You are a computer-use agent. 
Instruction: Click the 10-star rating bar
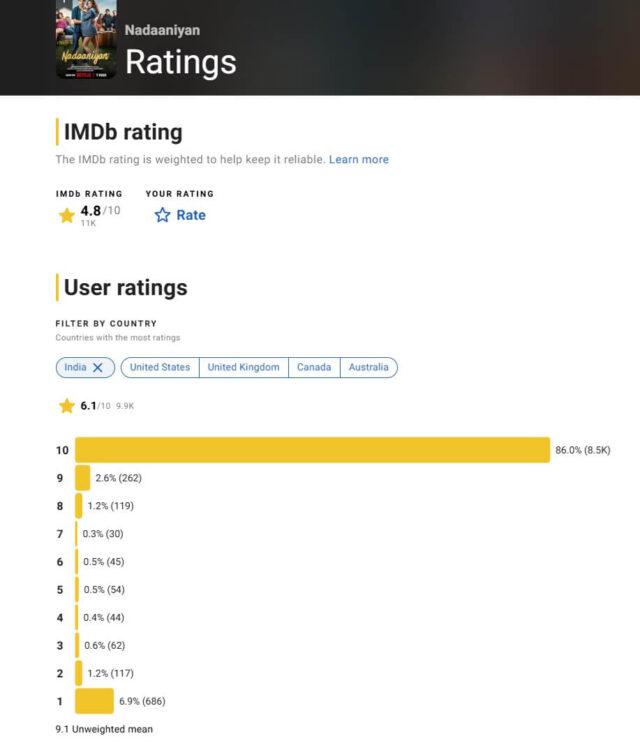click(312, 450)
